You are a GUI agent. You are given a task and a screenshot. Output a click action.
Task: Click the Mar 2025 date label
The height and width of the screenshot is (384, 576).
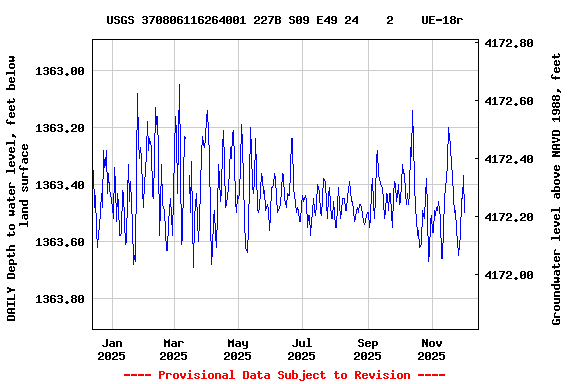[x=173, y=349]
